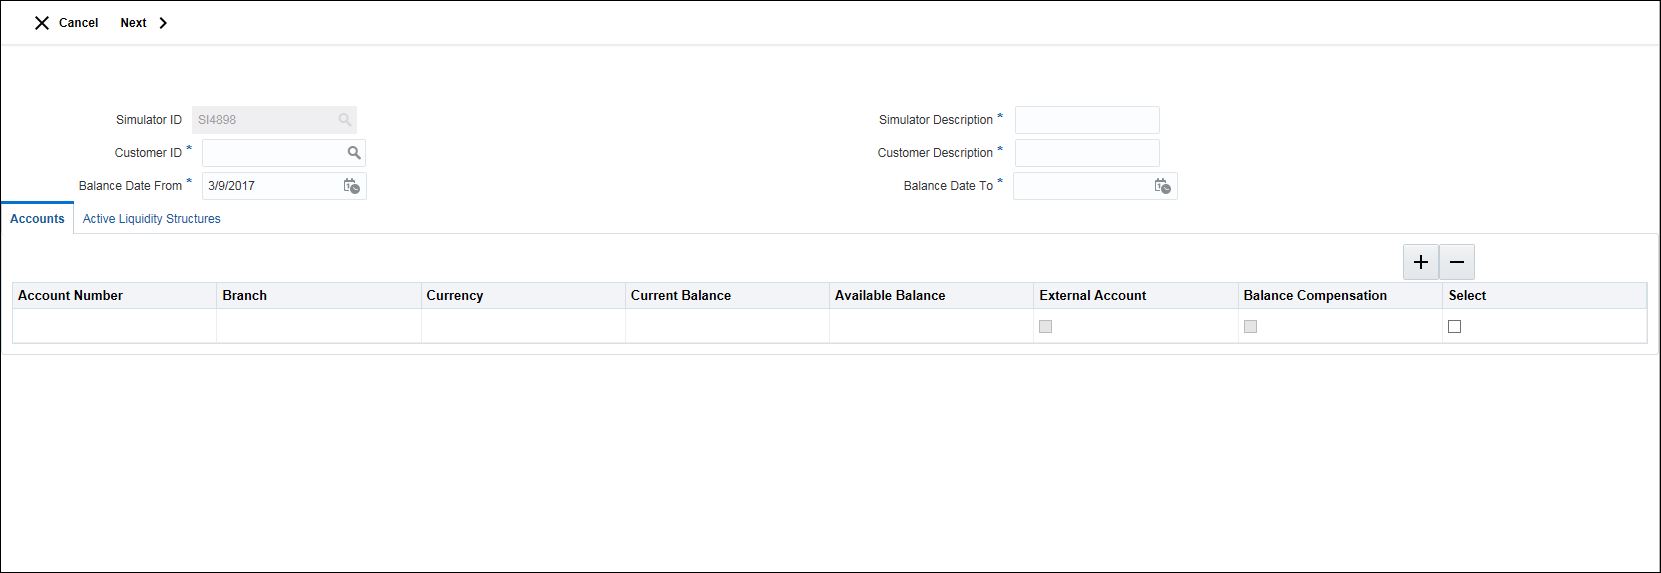Toggle Balance Compensation checkbox in row
1661x573 pixels.
tap(1250, 326)
